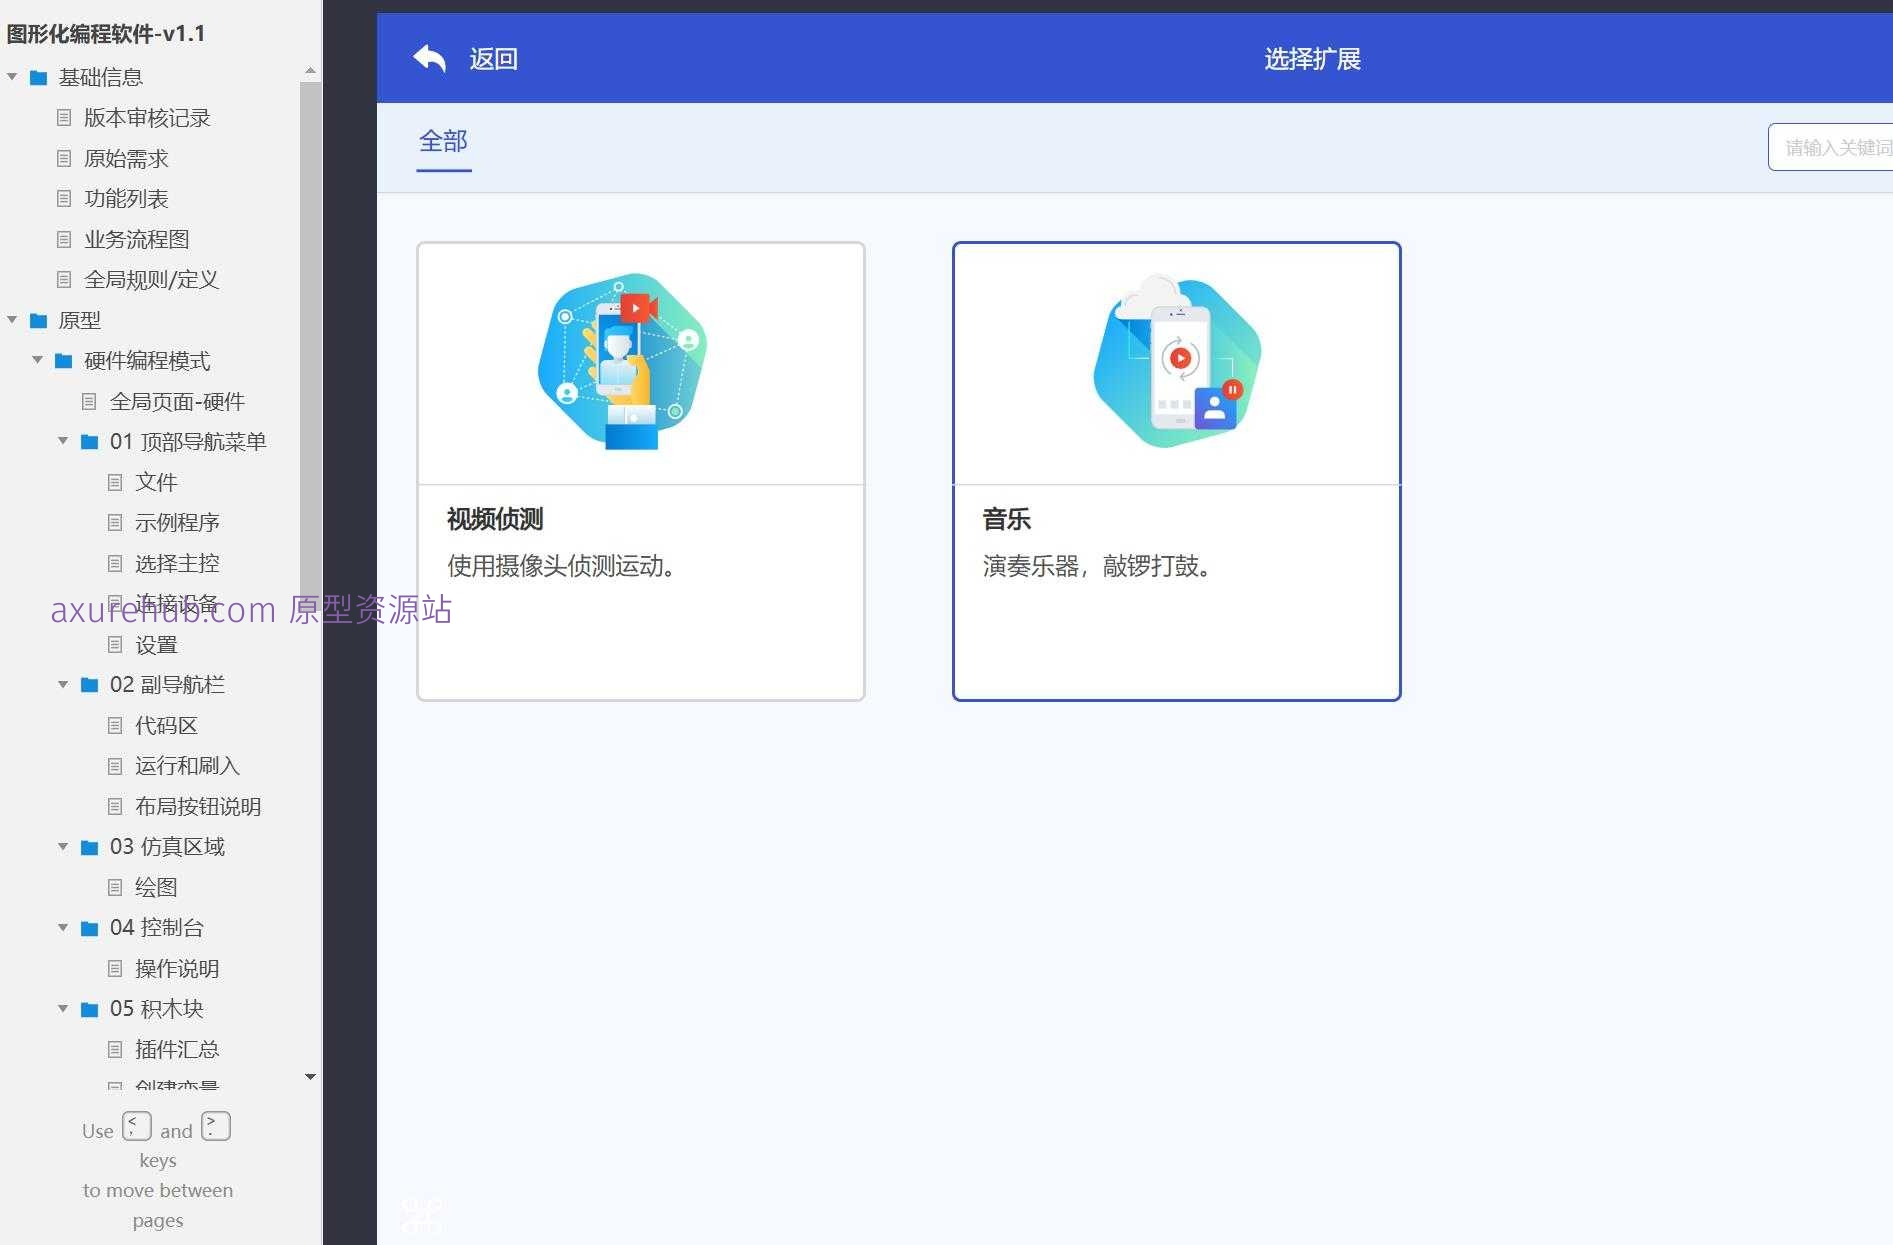Open the 全局页面-硬件 page
The width and height of the screenshot is (1893, 1245).
pos(177,401)
